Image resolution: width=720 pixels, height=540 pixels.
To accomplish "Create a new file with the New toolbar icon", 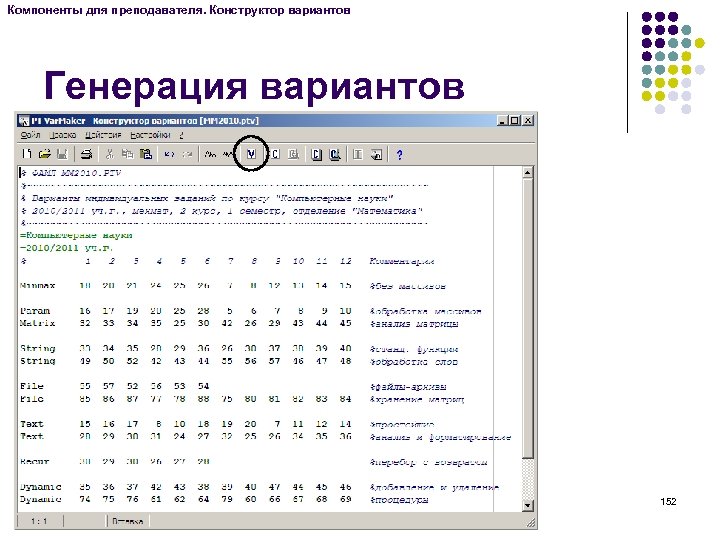I will click(x=27, y=154).
